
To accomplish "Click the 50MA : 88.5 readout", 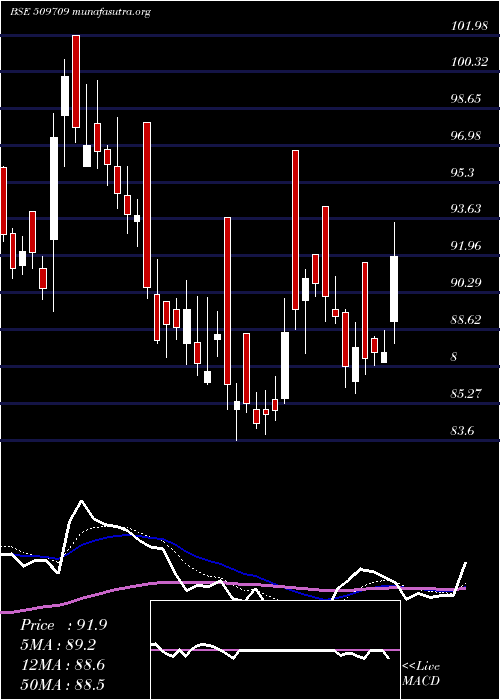I will 62,685.
